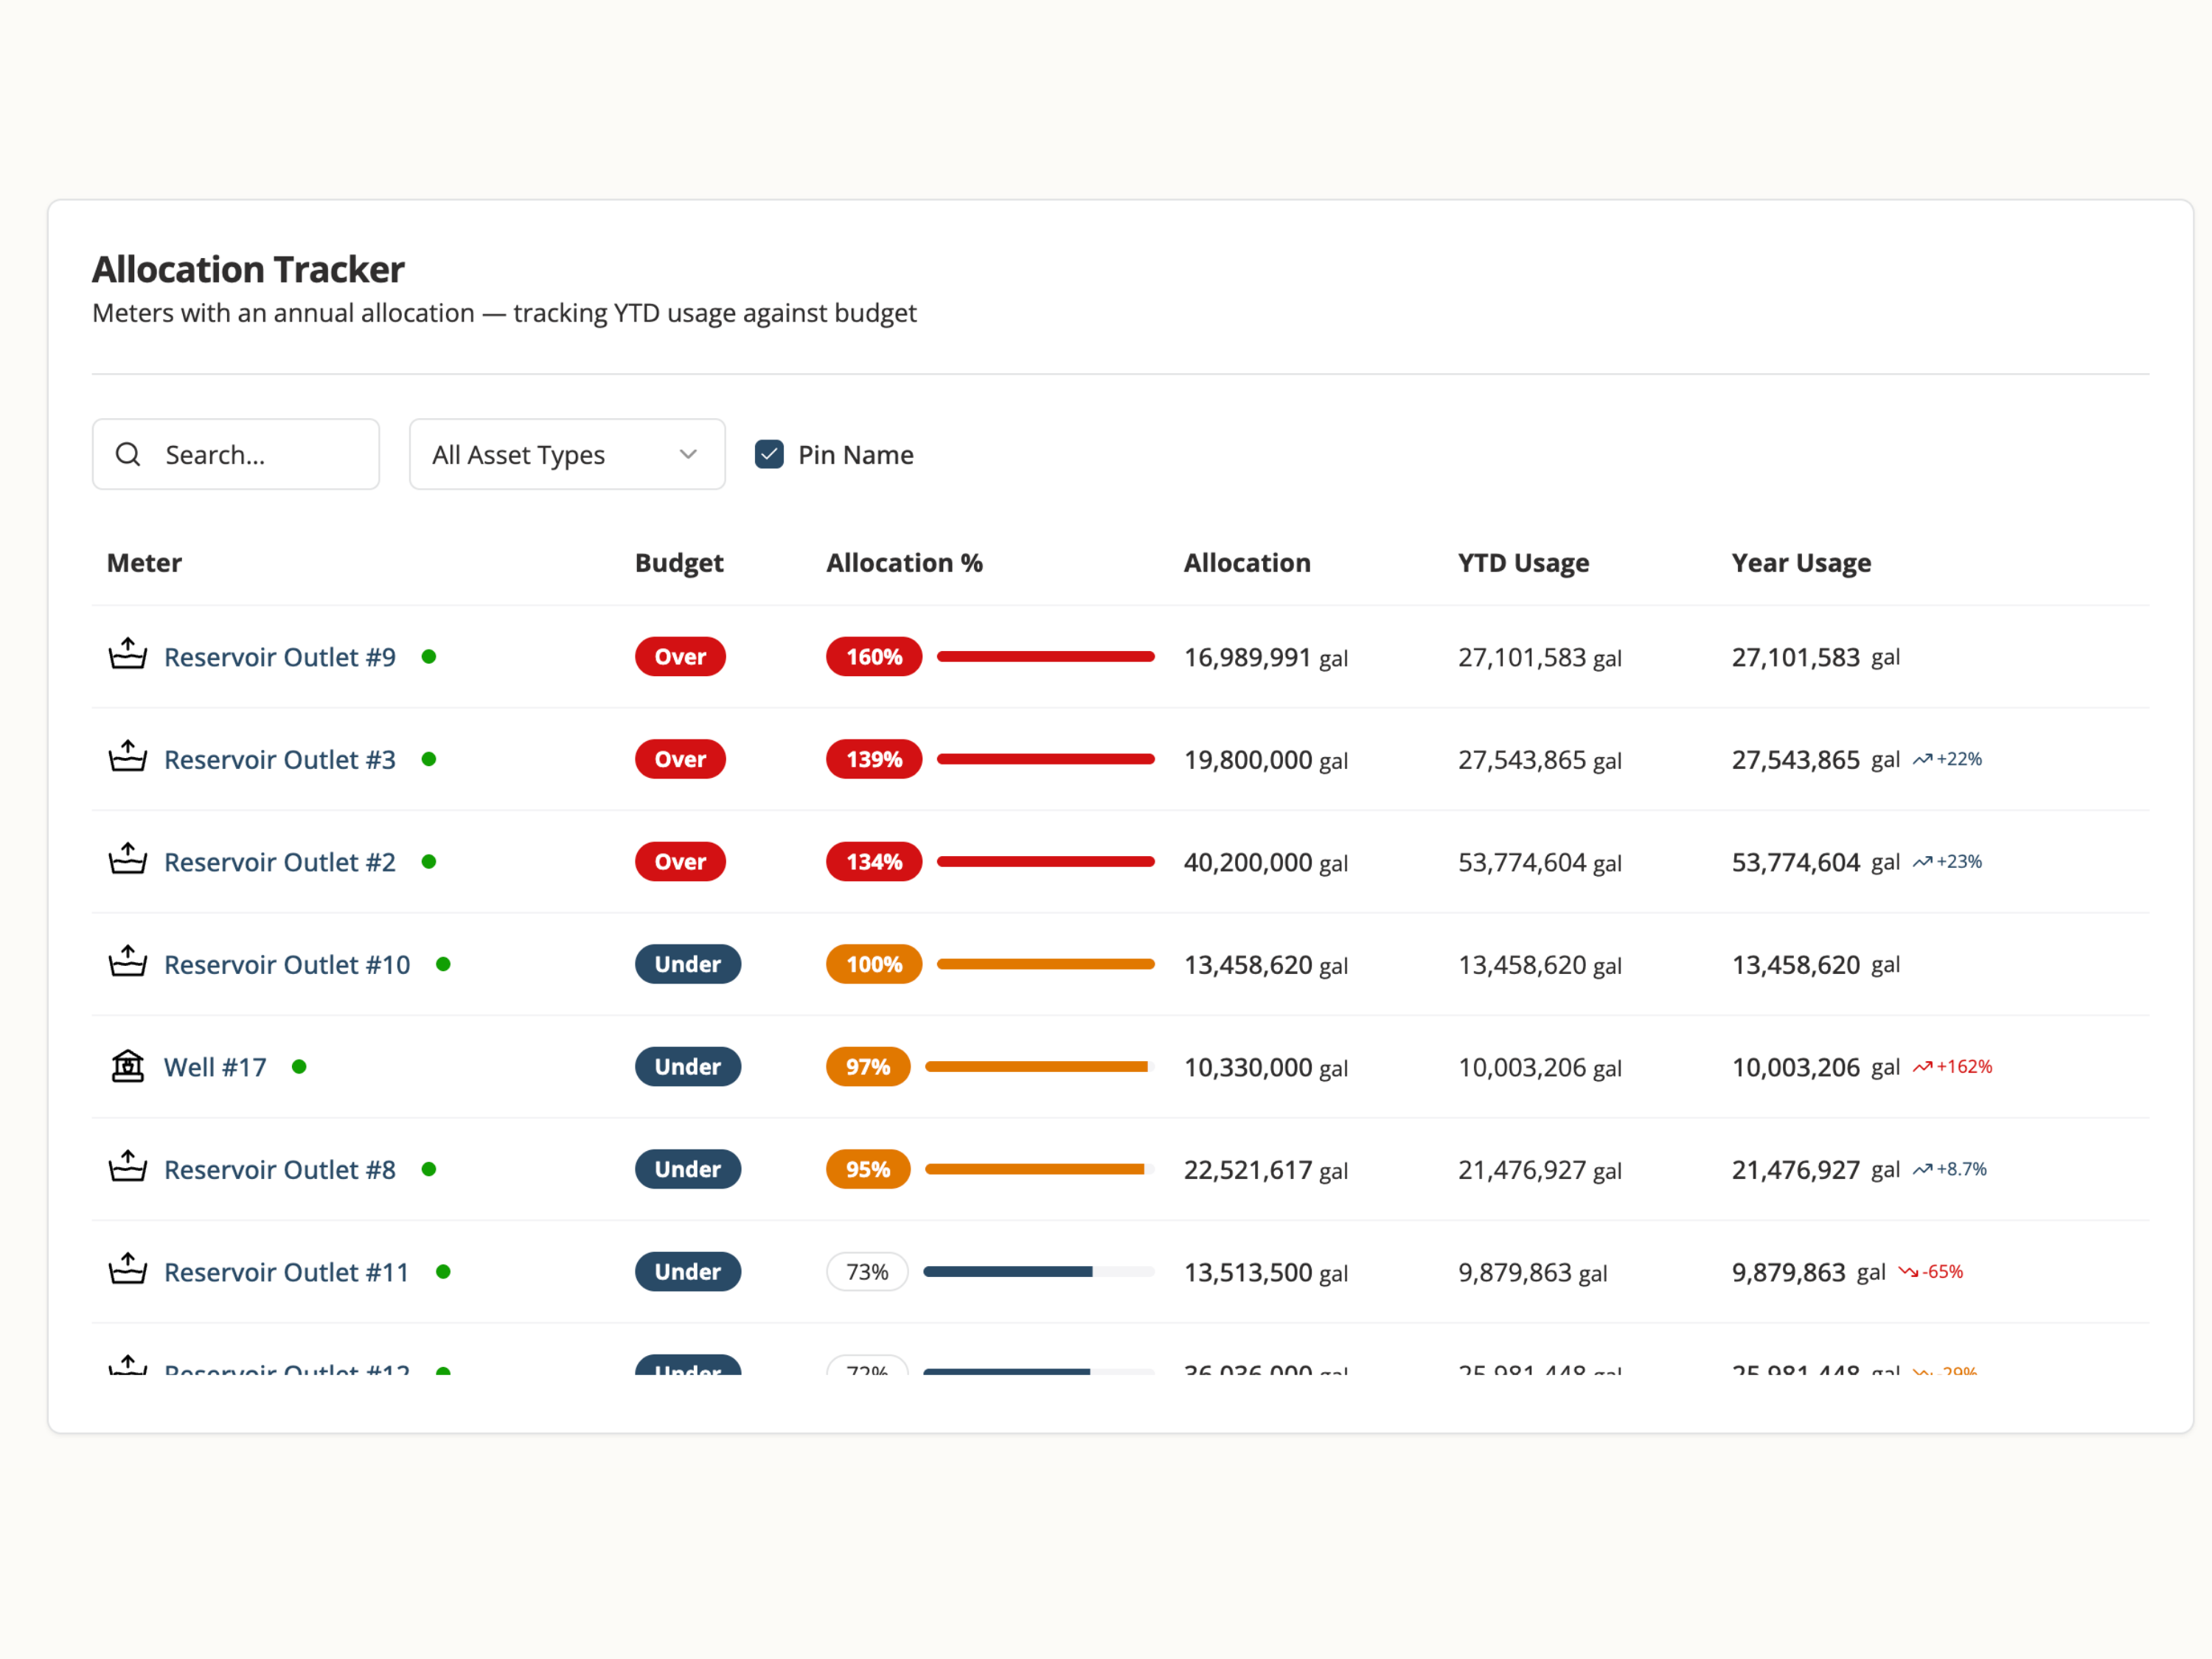Sort by the Allocation % column header
This screenshot has width=2212, height=1659.
click(x=904, y=563)
